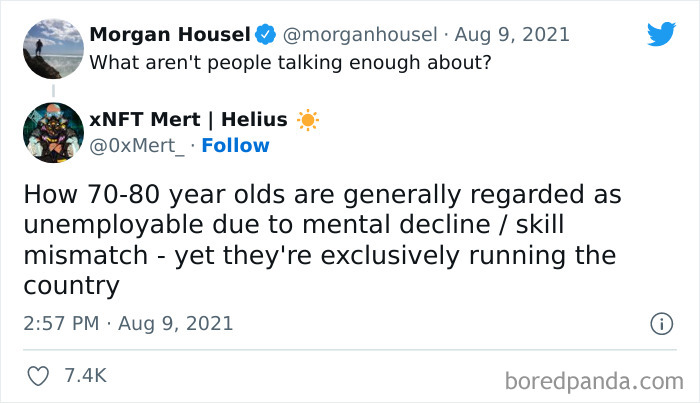This screenshot has width=700, height=403.
Task: Open the @morganhousel handle link
Action: (361, 35)
